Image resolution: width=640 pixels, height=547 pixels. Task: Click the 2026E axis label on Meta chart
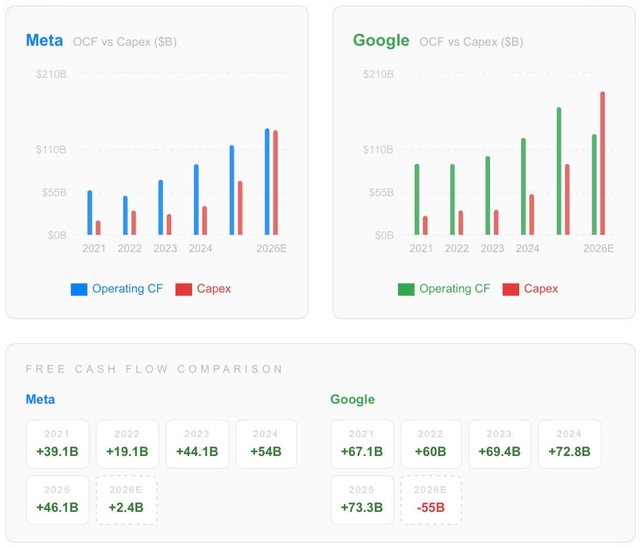click(271, 248)
